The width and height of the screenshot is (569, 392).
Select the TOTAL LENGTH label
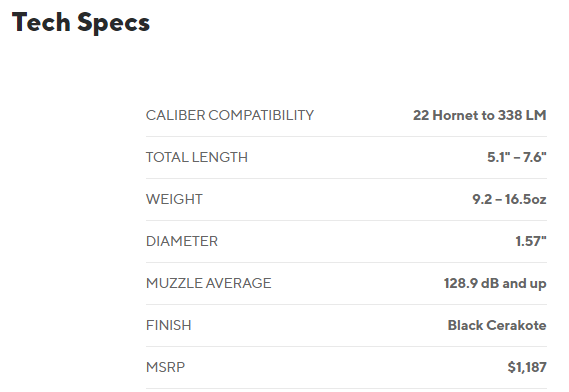pyautogui.click(x=197, y=157)
